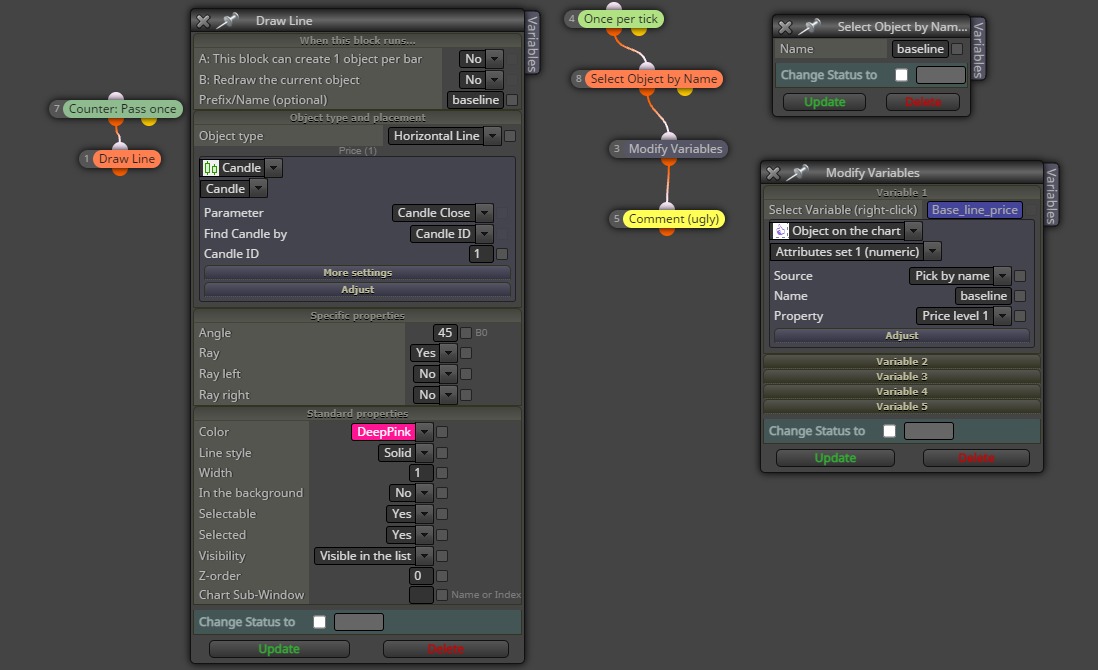Open the Ray right dropdown
Screen dimensions: 1098x670
click(x=435, y=395)
